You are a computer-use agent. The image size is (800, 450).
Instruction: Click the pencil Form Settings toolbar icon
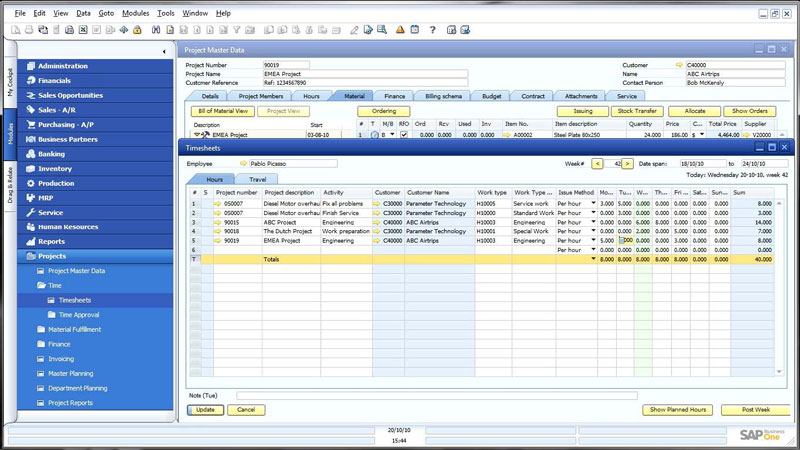(x=354, y=30)
